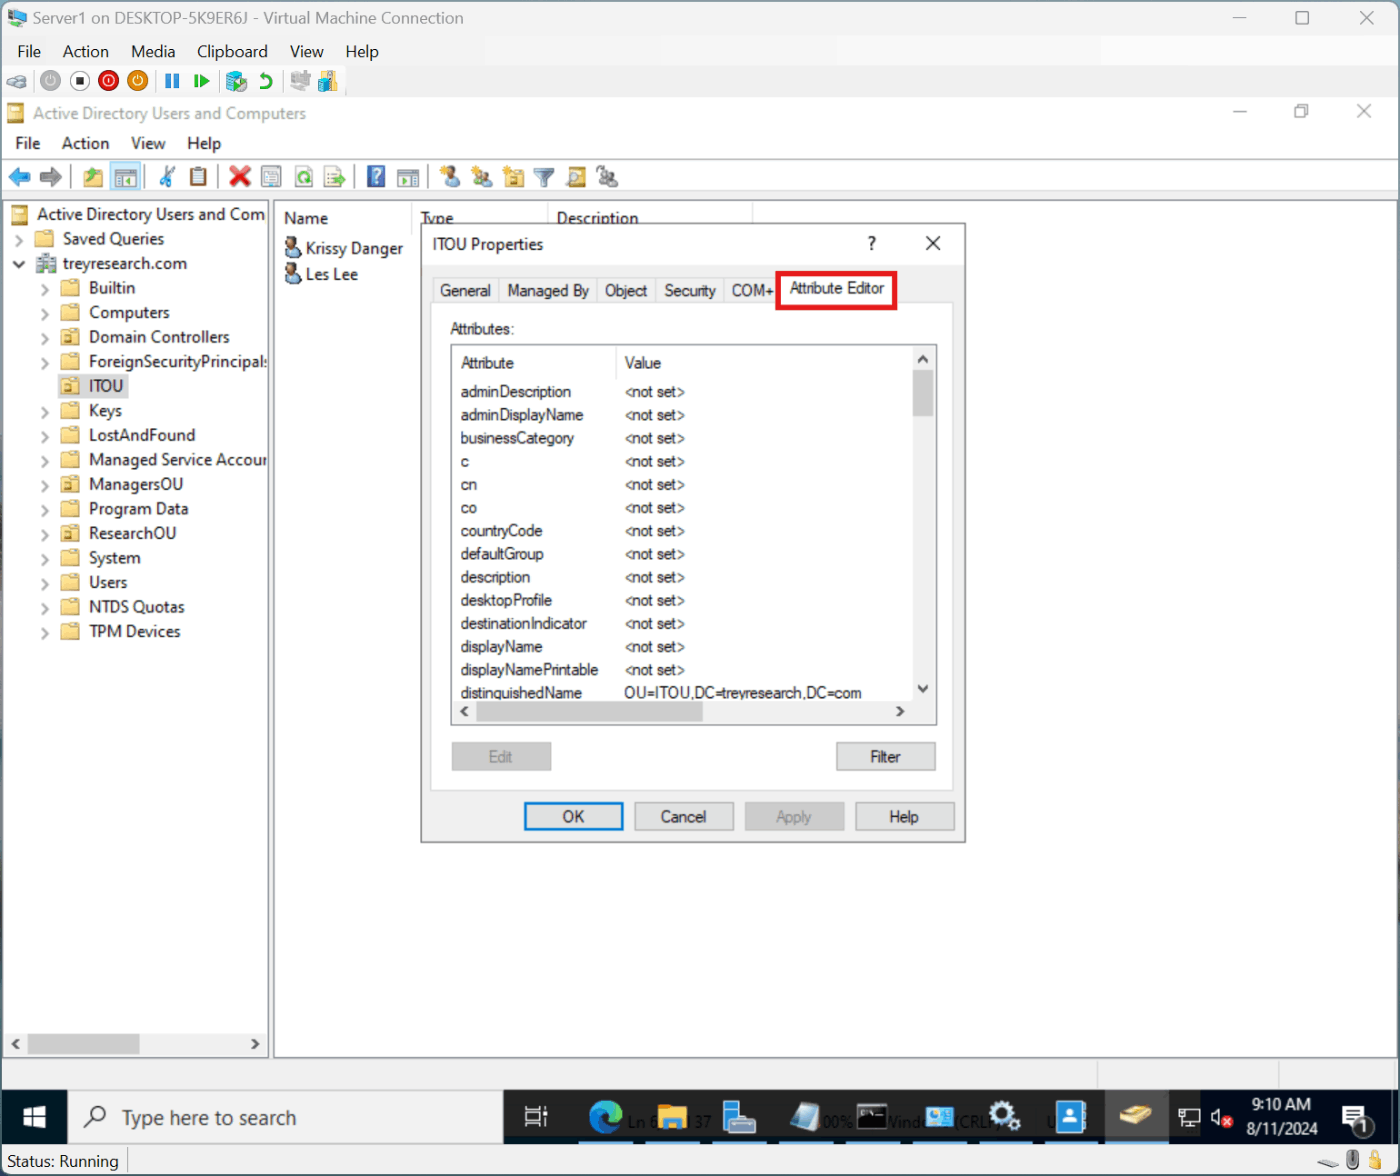The width and height of the screenshot is (1400, 1176).
Task: Refresh the view with the toolbar icon
Action: click(303, 178)
